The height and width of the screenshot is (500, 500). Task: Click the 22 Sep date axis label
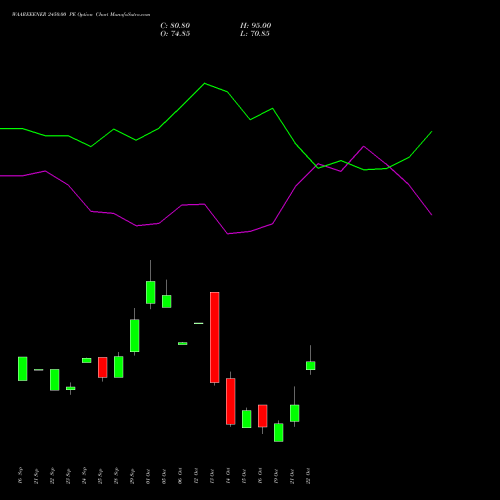pyautogui.click(x=52, y=476)
